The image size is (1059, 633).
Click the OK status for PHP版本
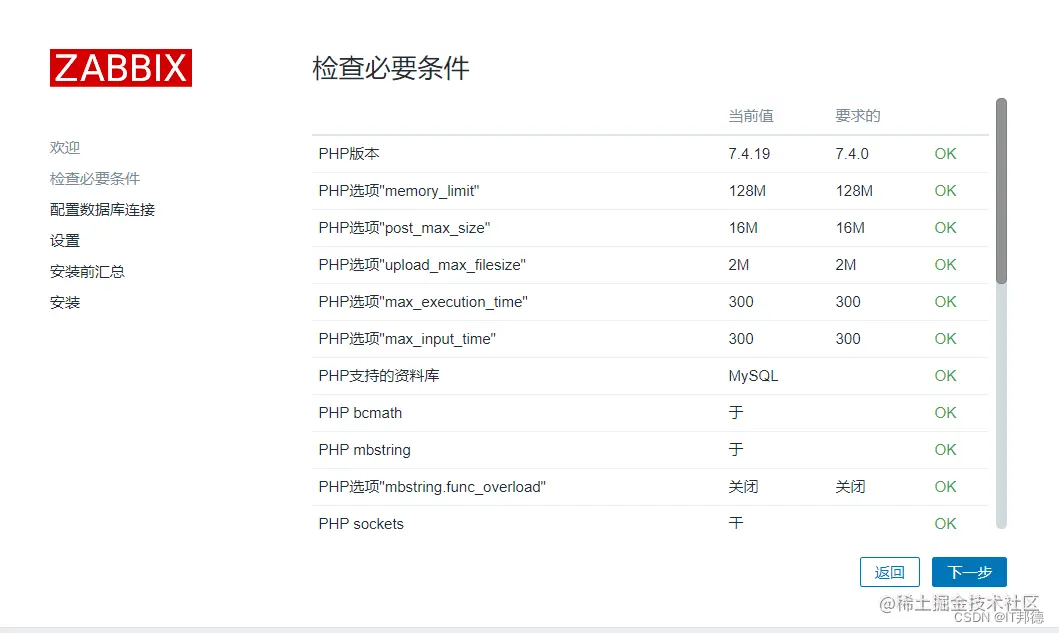point(945,154)
